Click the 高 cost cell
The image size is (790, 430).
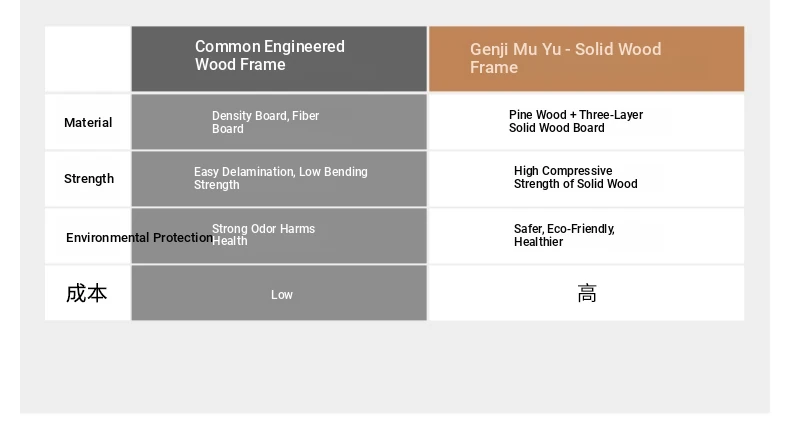coord(587,293)
